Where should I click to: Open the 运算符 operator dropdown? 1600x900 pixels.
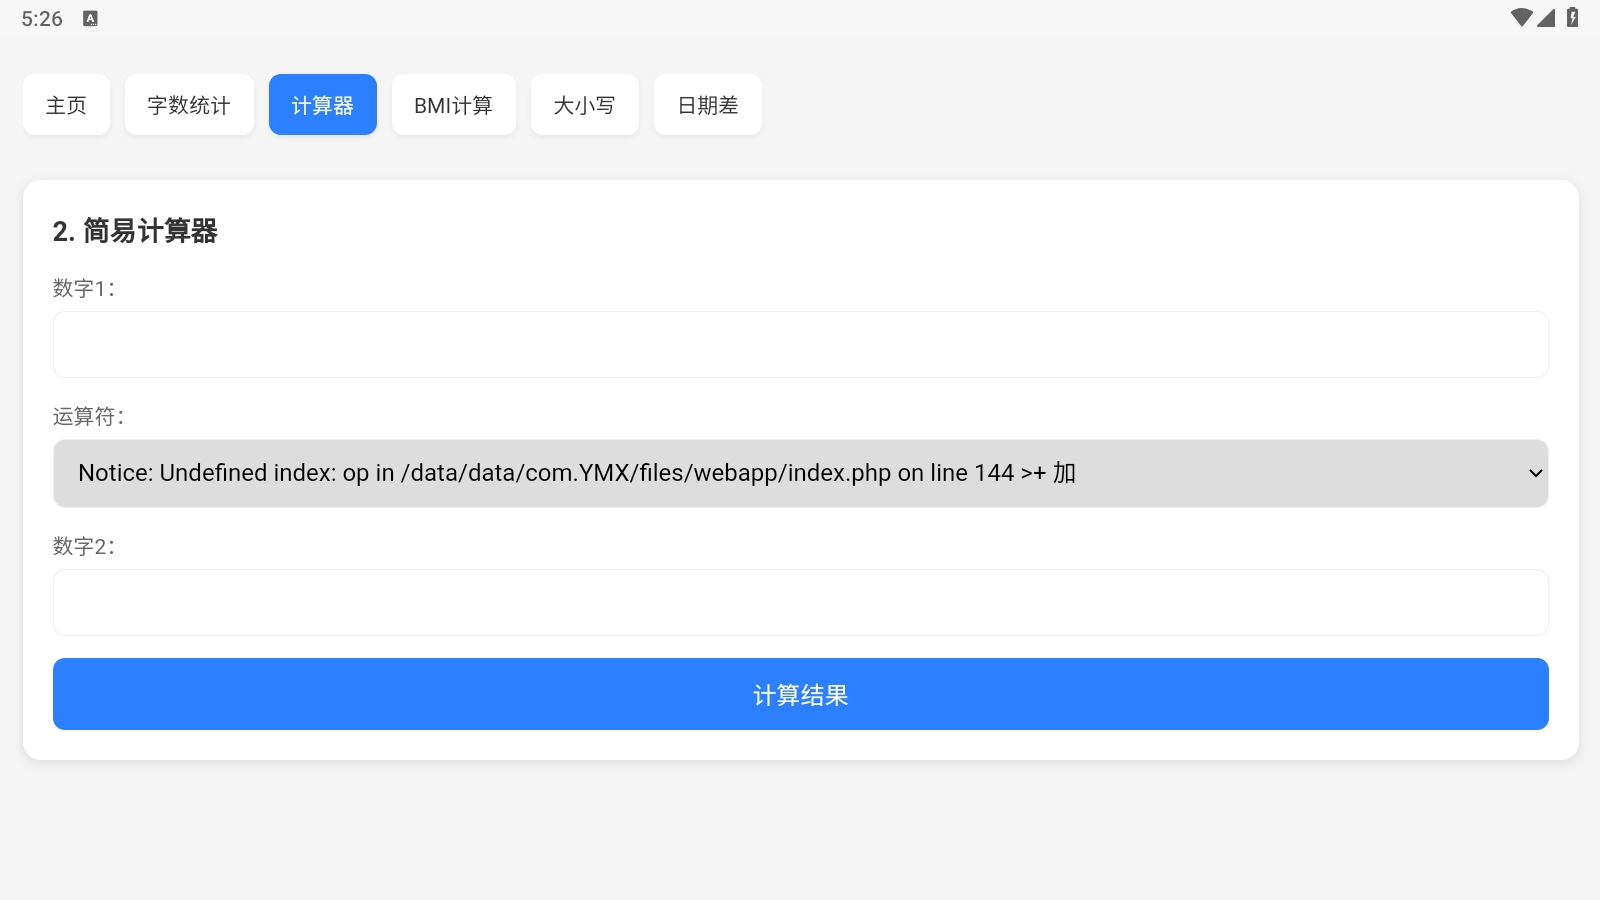[x=800, y=473]
